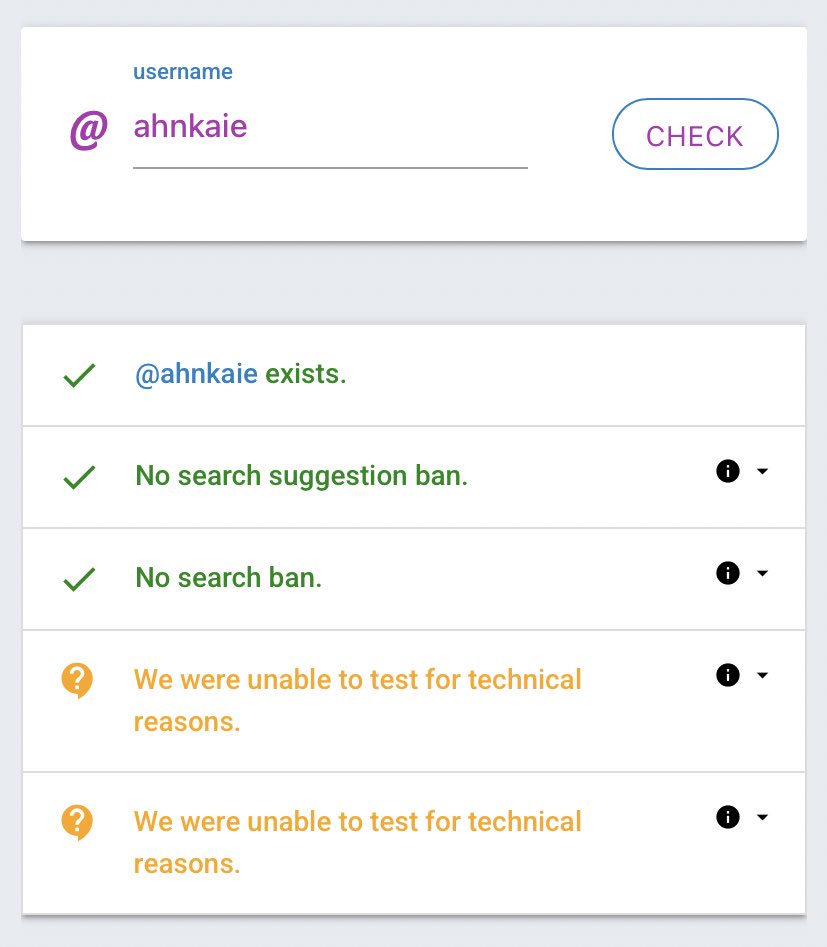Screen dimensions: 827x947
Task: Expand first unable-to-test row dropdown arrow
Action: click(x=762, y=675)
